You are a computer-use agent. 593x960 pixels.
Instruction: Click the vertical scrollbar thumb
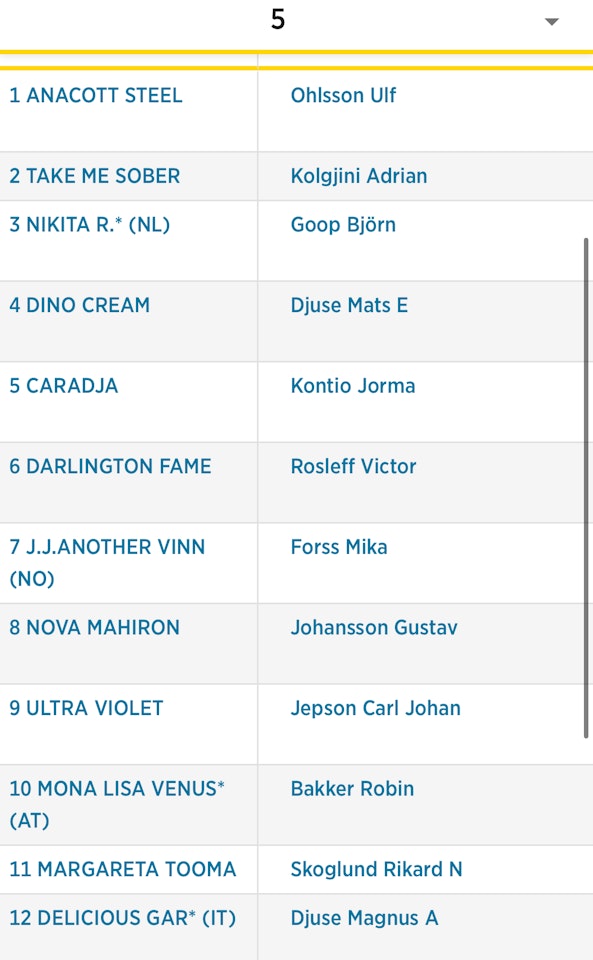[x=586, y=488]
